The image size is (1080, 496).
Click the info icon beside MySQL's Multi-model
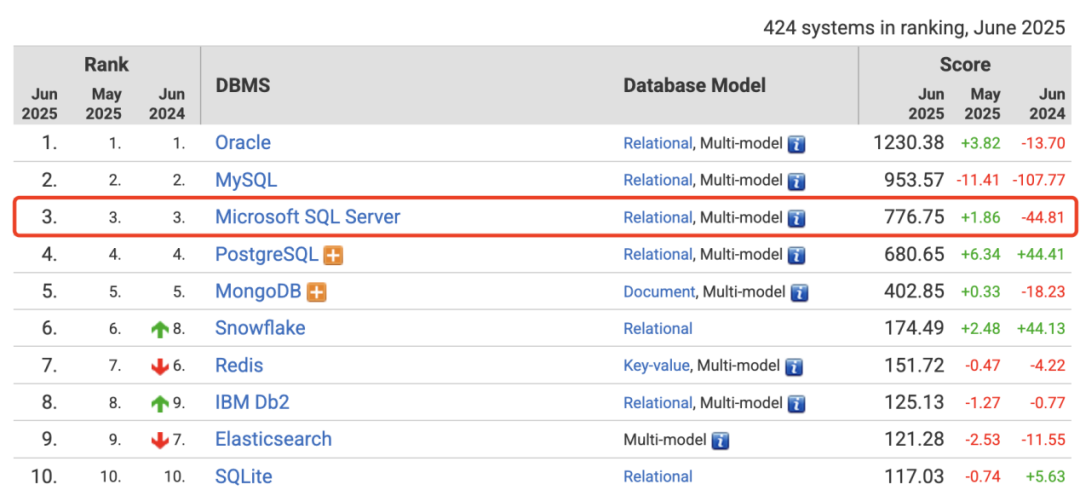pyautogui.click(x=797, y=181)
